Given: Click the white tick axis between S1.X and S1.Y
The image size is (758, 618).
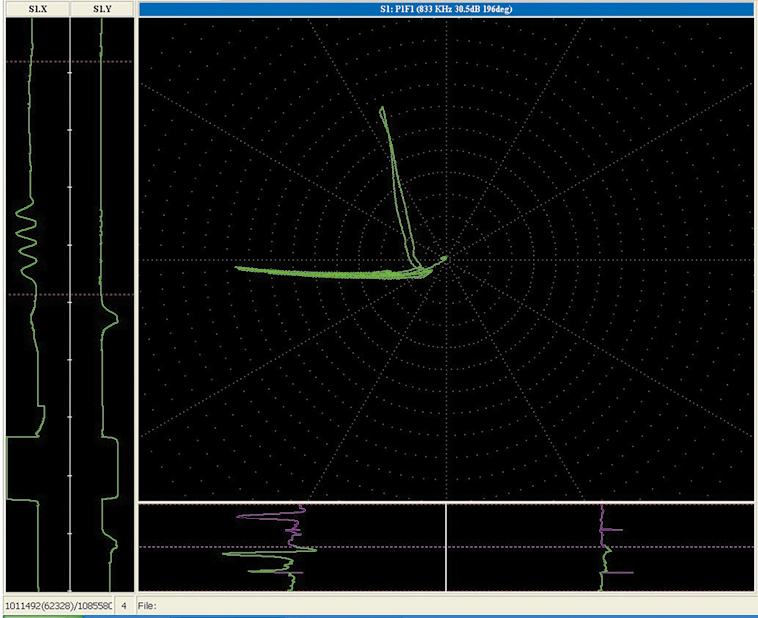Looking at the screenshot, I should (x=70, y=300).
